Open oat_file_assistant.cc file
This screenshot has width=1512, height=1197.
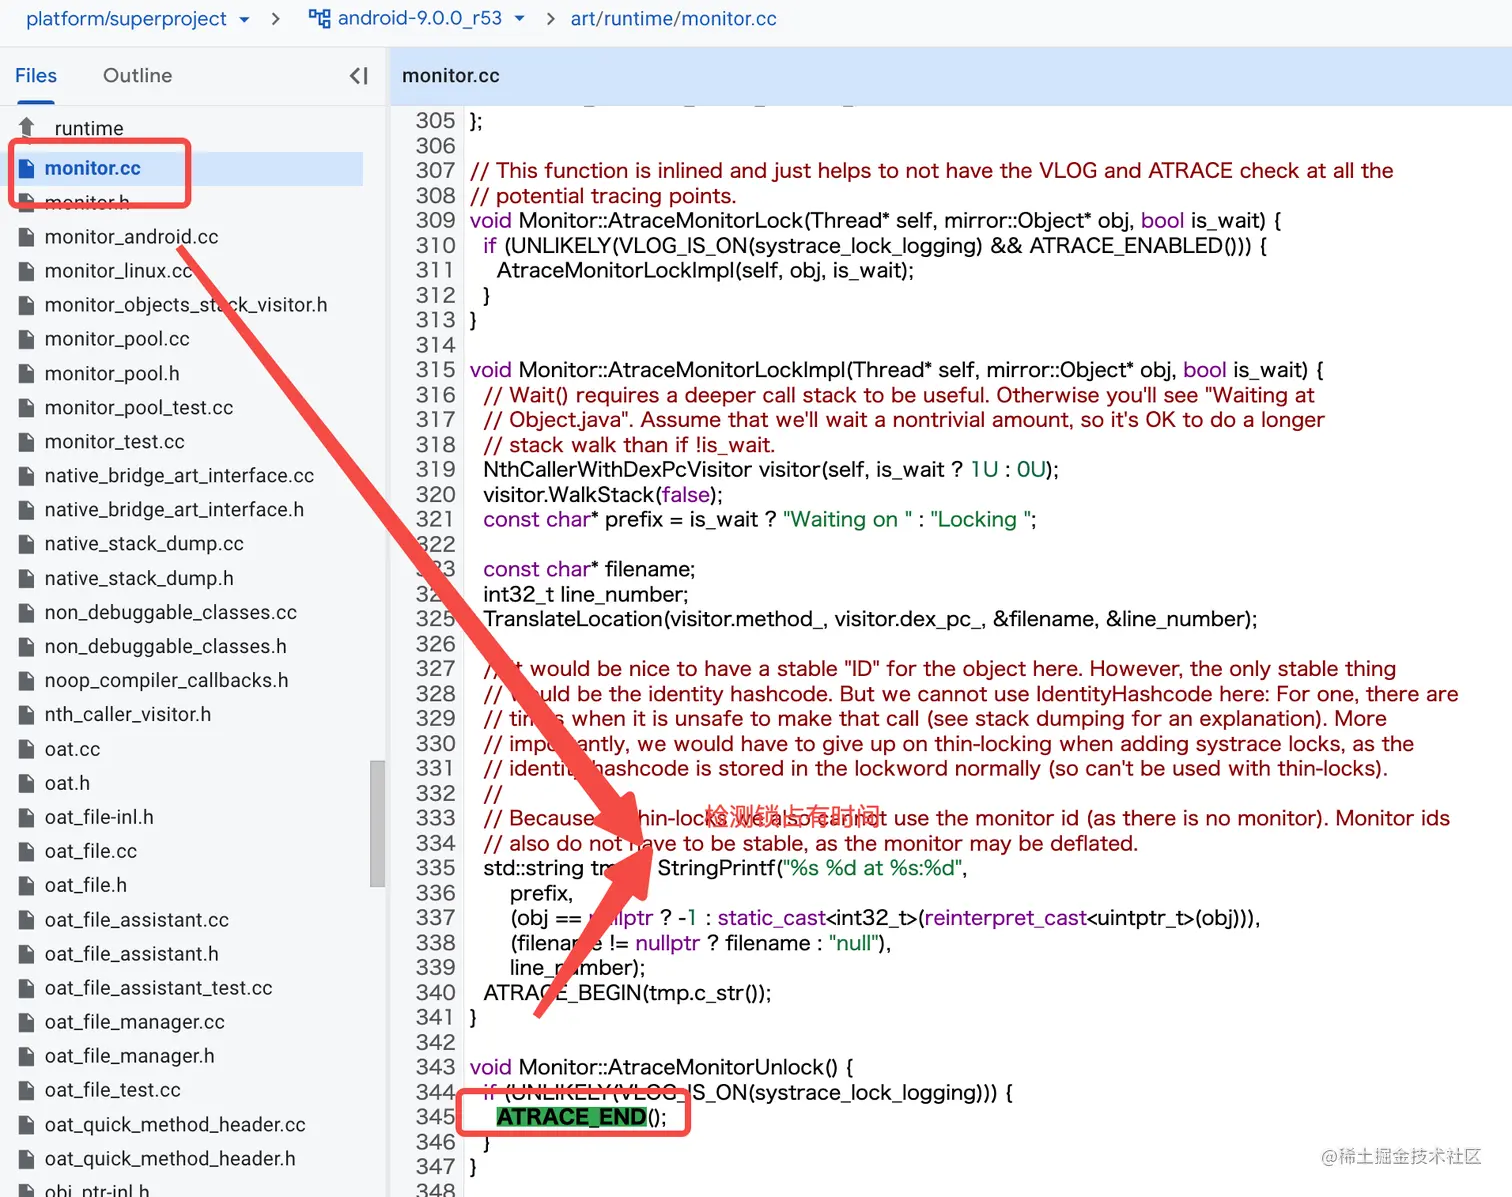coord(137,919)
